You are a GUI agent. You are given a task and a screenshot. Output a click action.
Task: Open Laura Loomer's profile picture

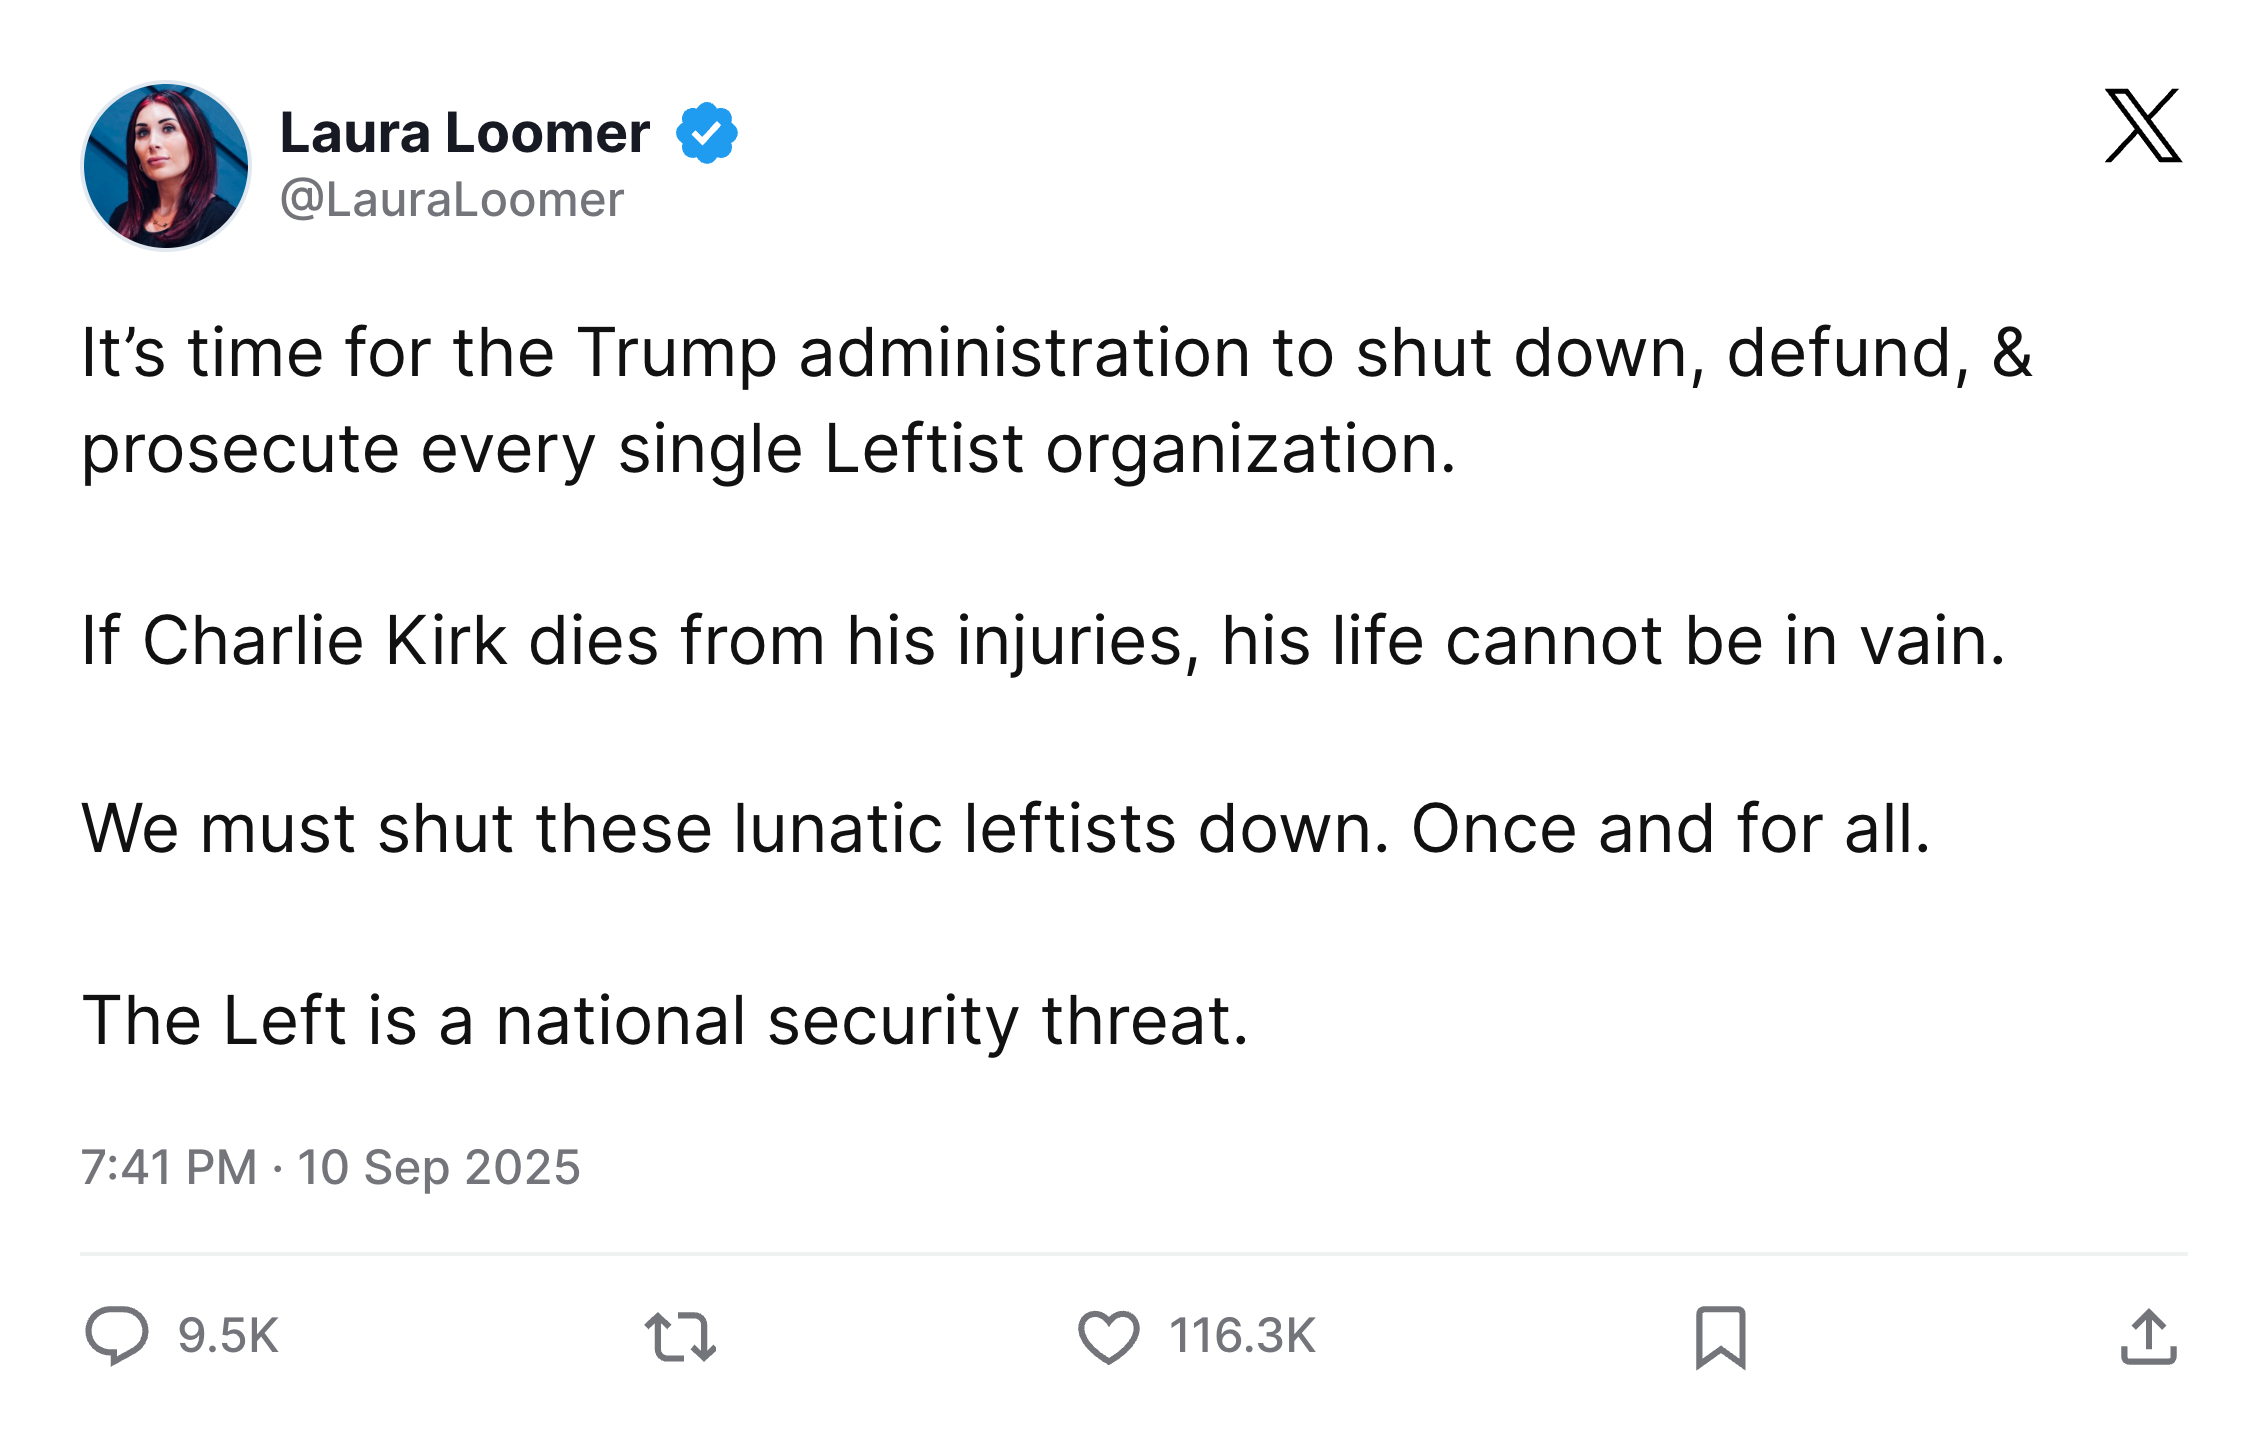166,166
